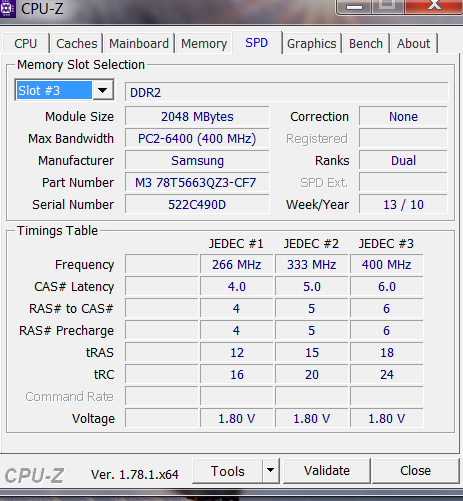Click the tRAS value 18
Viewport: 463px width, 501px height.
coord(387,353)
